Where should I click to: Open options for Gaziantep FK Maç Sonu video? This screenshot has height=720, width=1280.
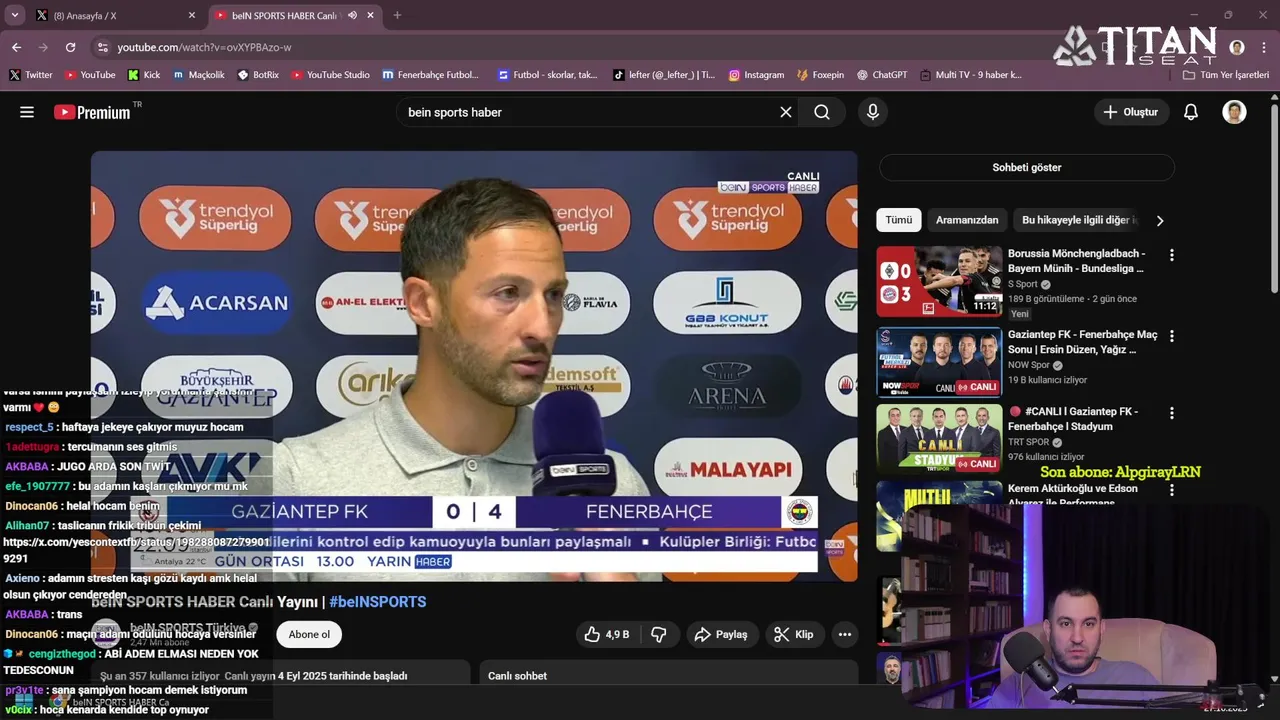click(x=1172, y=336)
